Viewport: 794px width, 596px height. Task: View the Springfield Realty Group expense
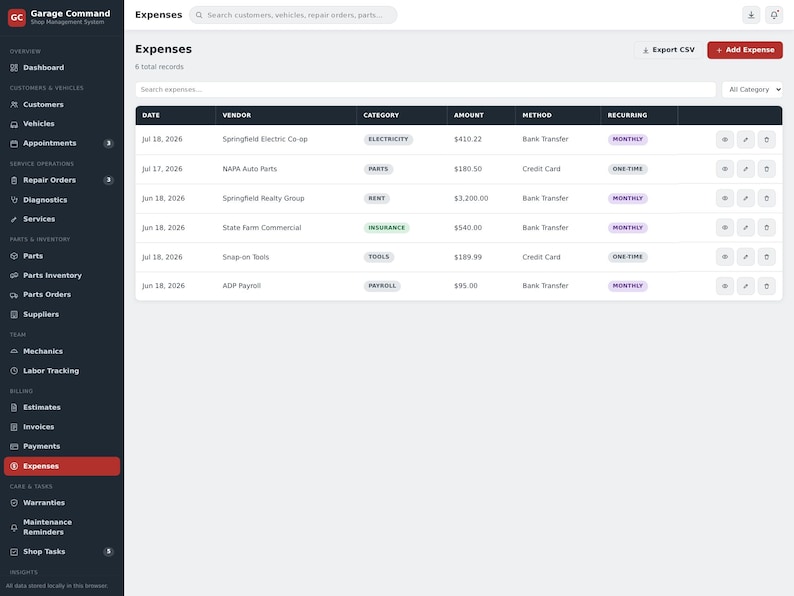pyautogui.click(x=725, y=198)
